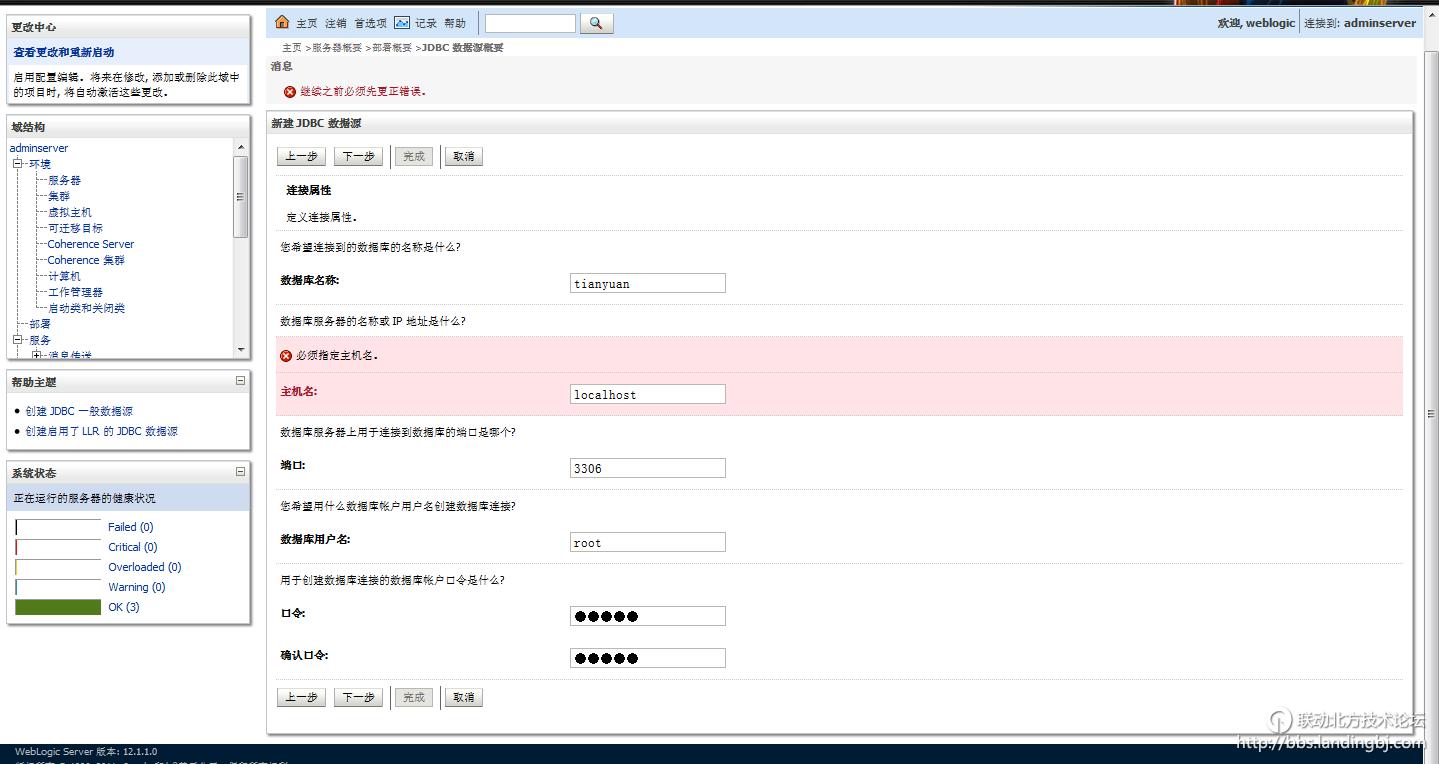Click the 记录 chart icon in the toolbar
This screenshot has height=764, width=1439.
coord(404,22)
